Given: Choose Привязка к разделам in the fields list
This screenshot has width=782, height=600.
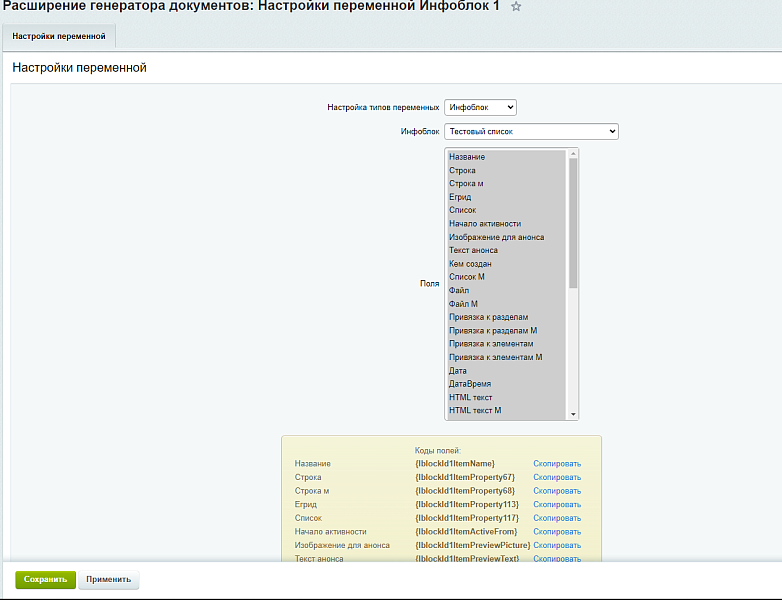Looking at the screenshot, I should click(x=489, y=317).
